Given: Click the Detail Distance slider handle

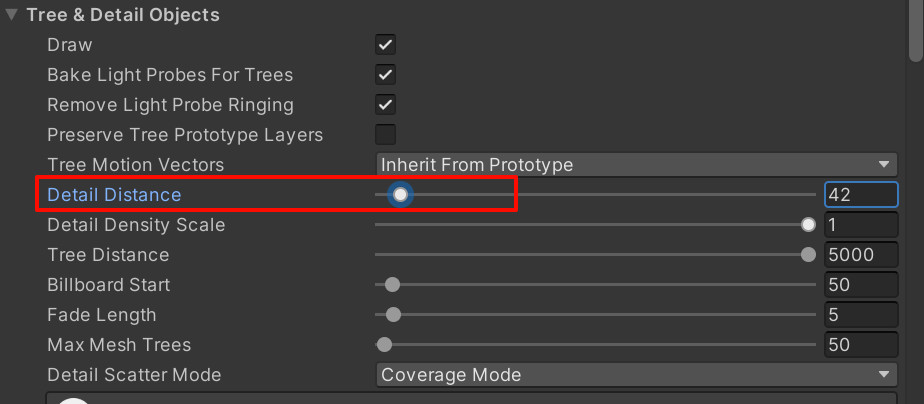Looking at the screenshot, I should [x=400, y=194].
